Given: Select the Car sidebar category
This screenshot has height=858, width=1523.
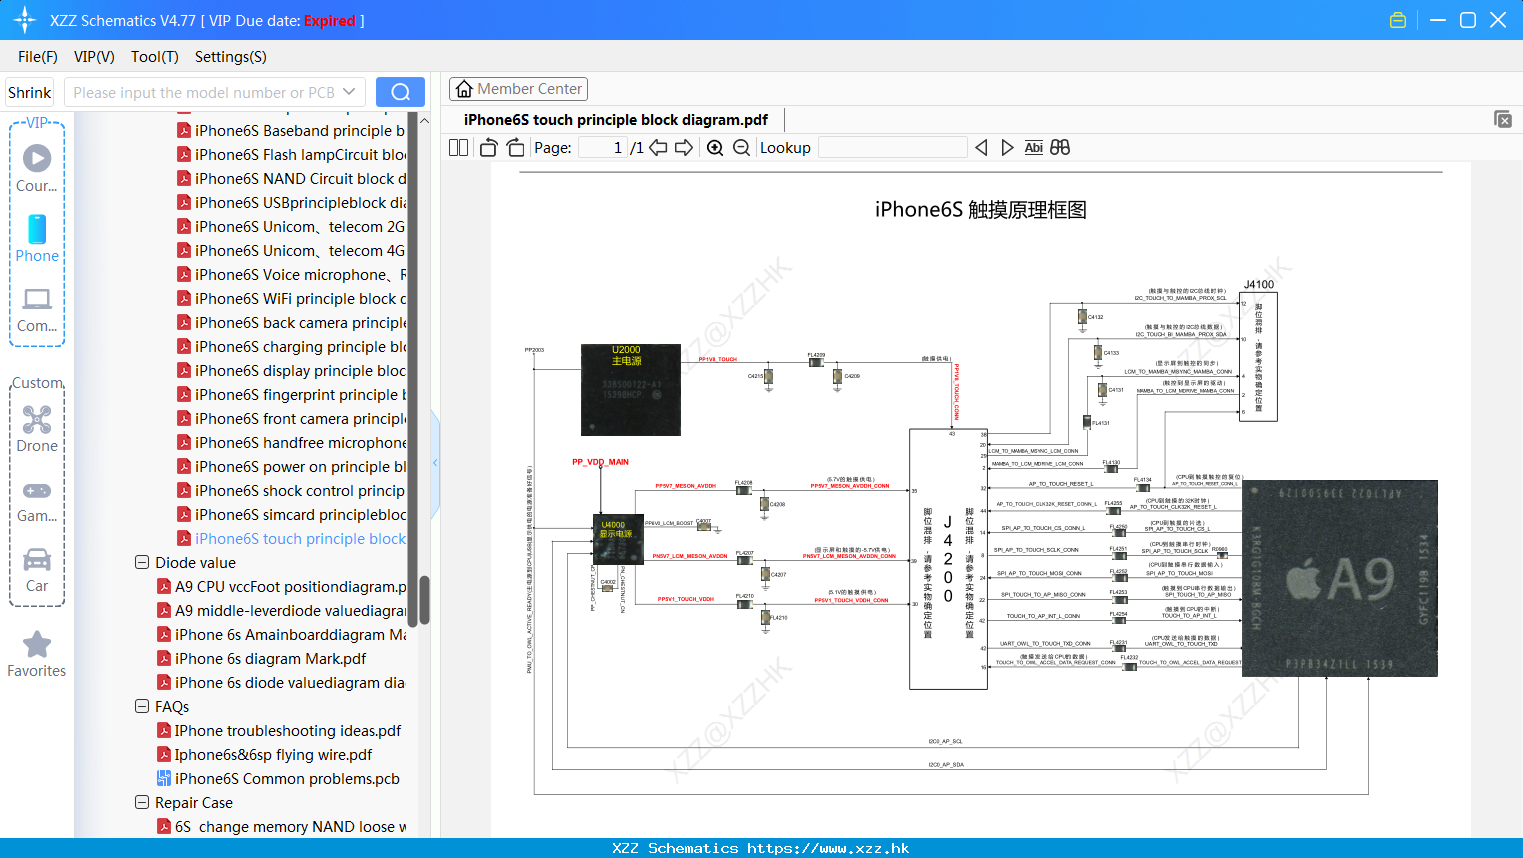Looking at the screenshot, I should click(x=37, y=570).
